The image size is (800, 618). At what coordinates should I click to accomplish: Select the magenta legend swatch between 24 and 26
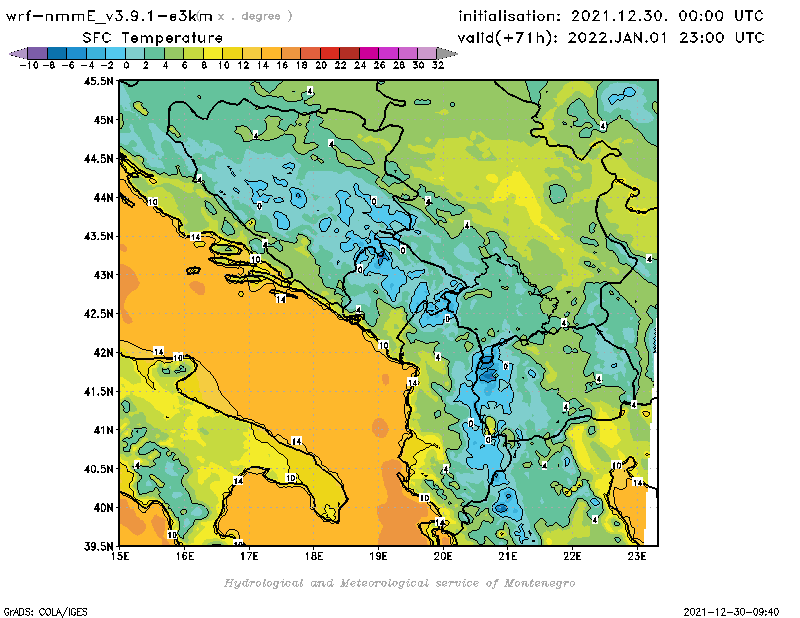tap(369, 53)
